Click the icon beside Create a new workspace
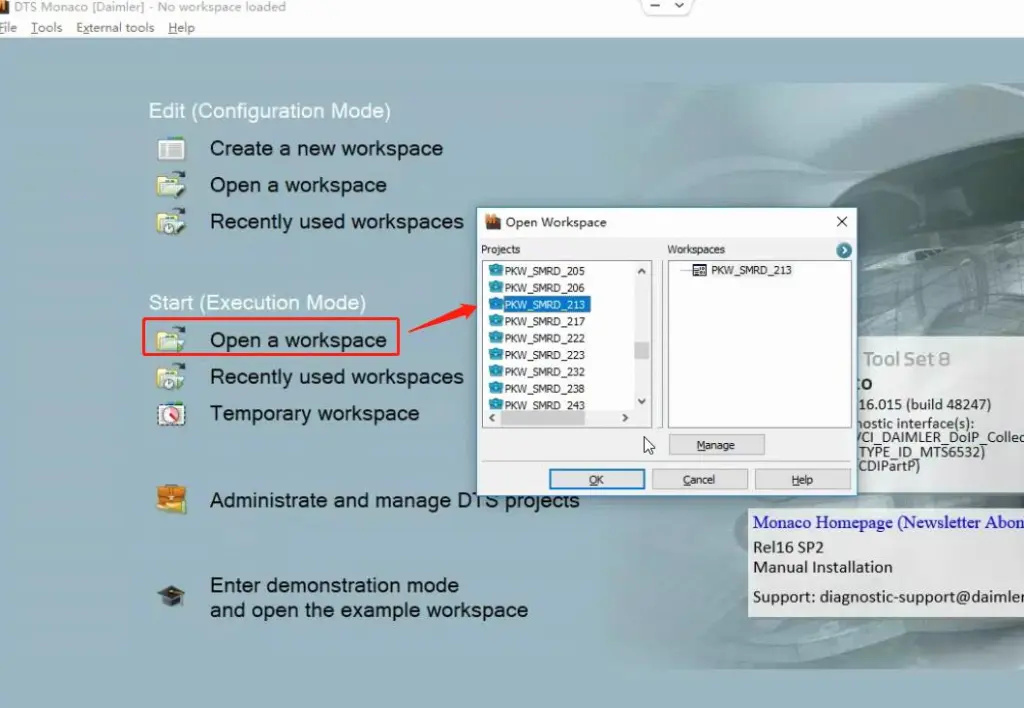Screen dimensions: 1024x708 [x=171, y=149]
